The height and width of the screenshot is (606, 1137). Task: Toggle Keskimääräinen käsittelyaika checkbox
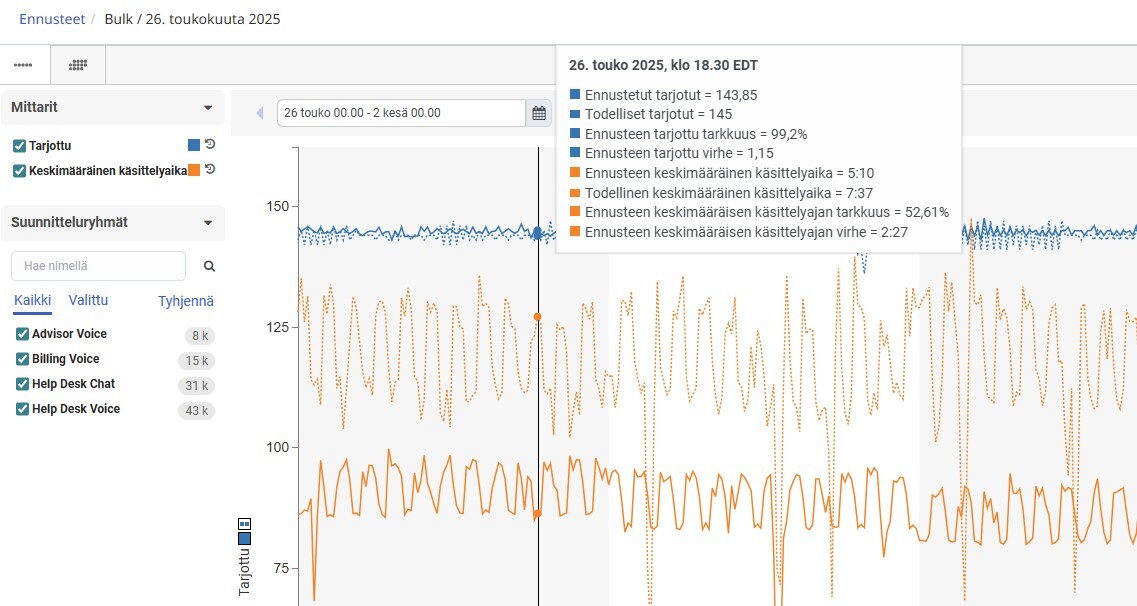coord(19,171)
